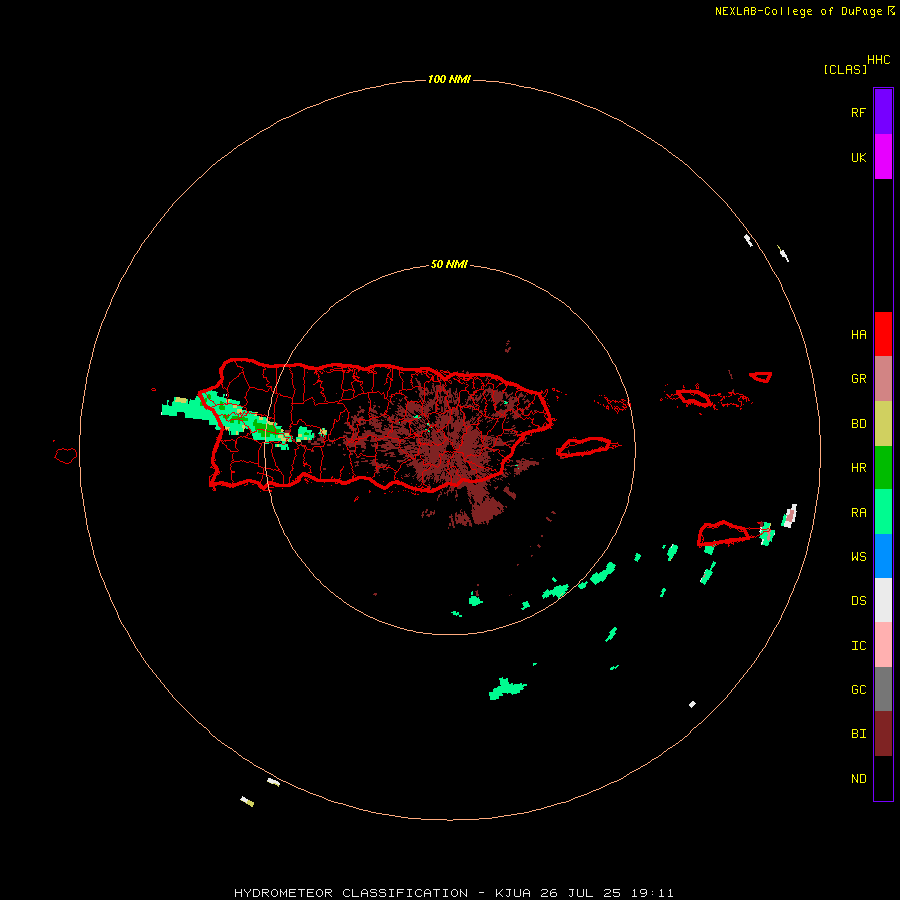This screenshot has height=900, width=900.
Task: Click the HR legend label
Action: tap(858, 467)
